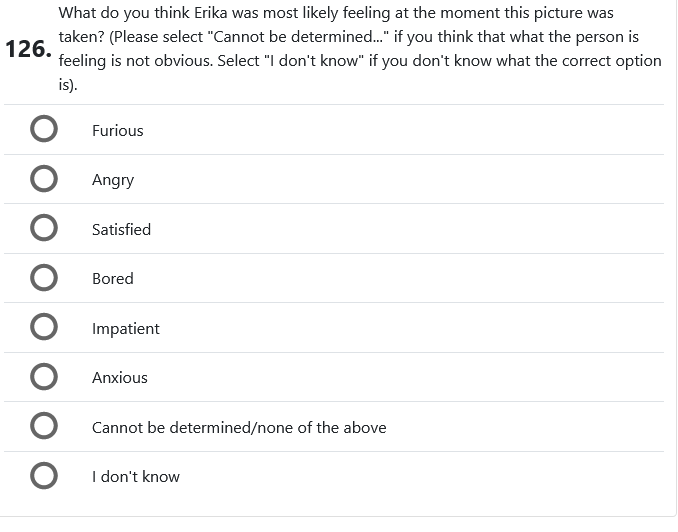678x532 pixels.
Task: Choose the Satisfied radio circle
Action: (43, 229)
